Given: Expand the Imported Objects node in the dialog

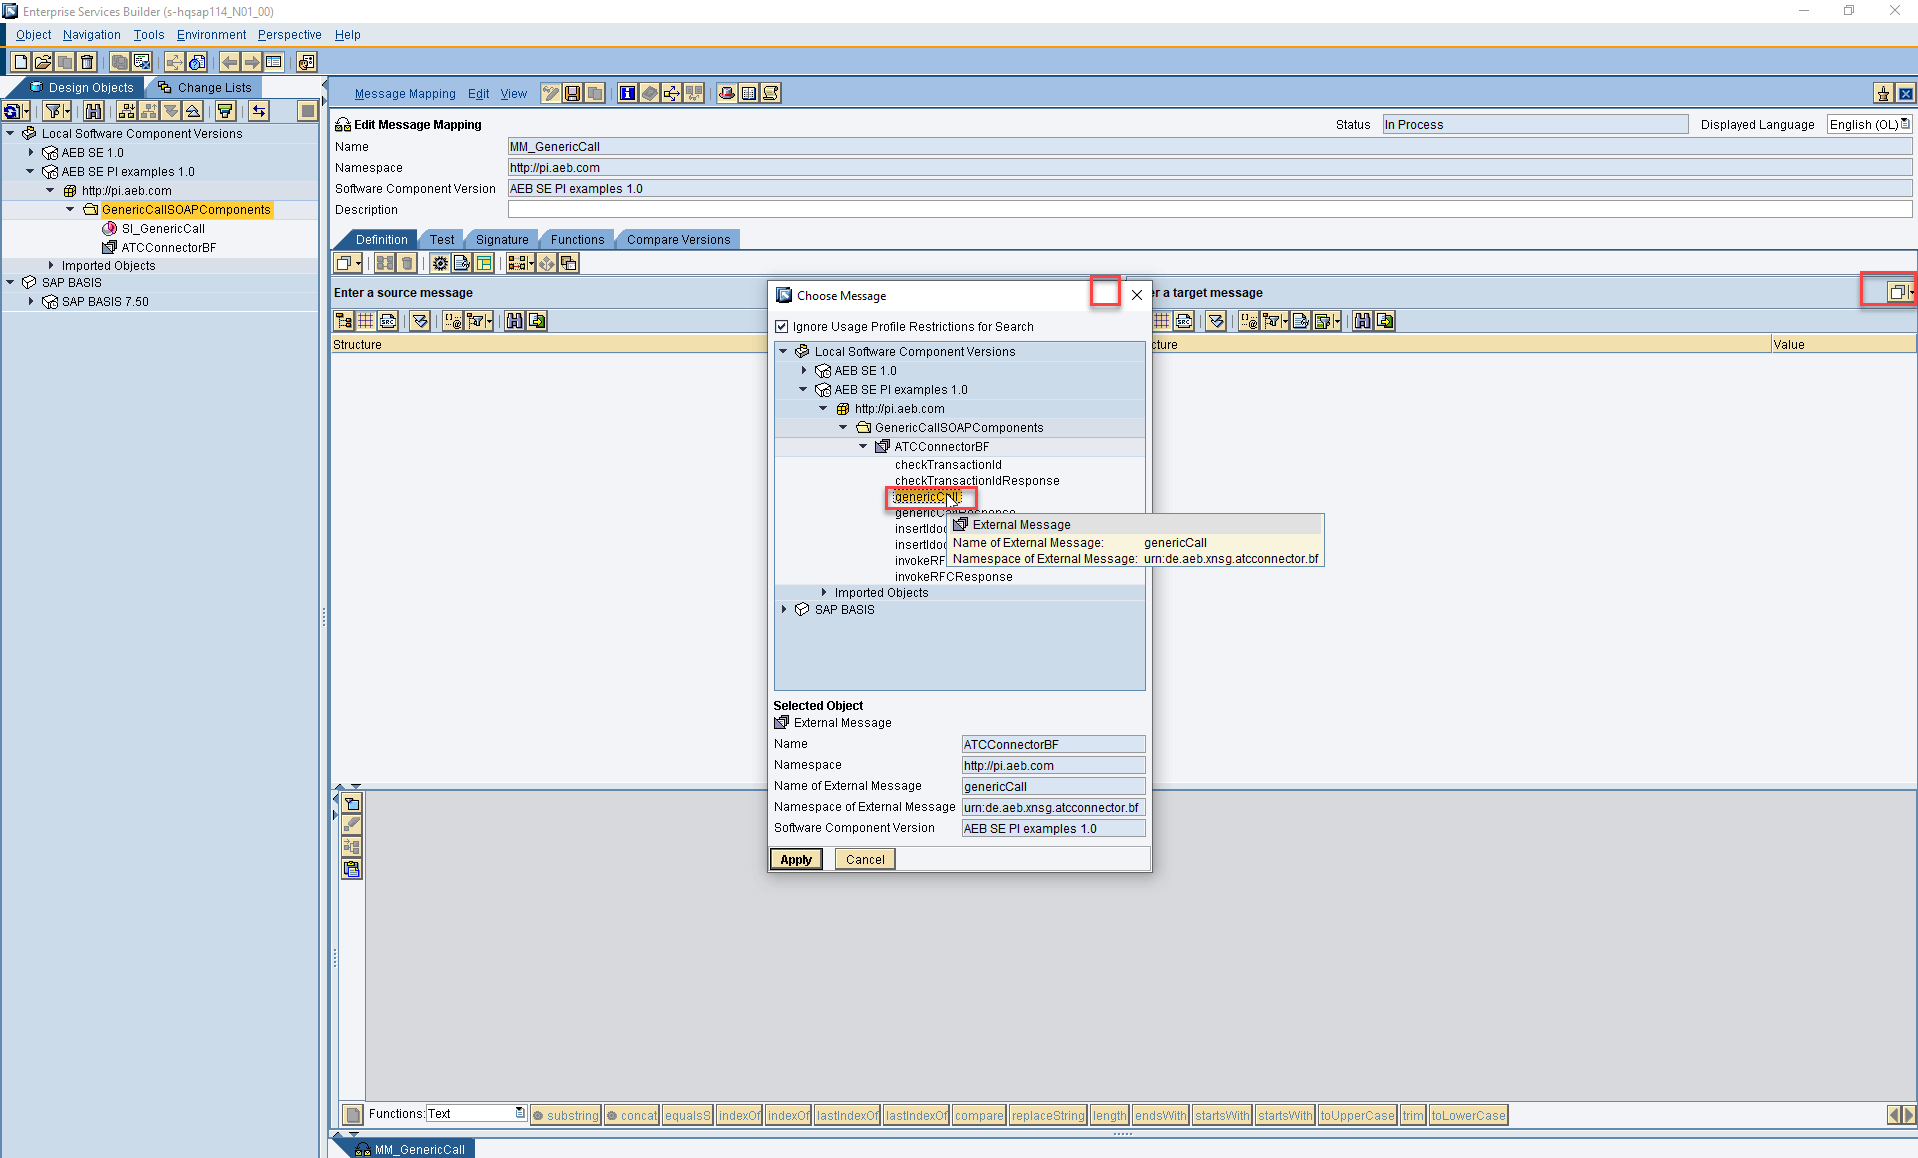Looking at the screenshot, I should click(824, 592).
